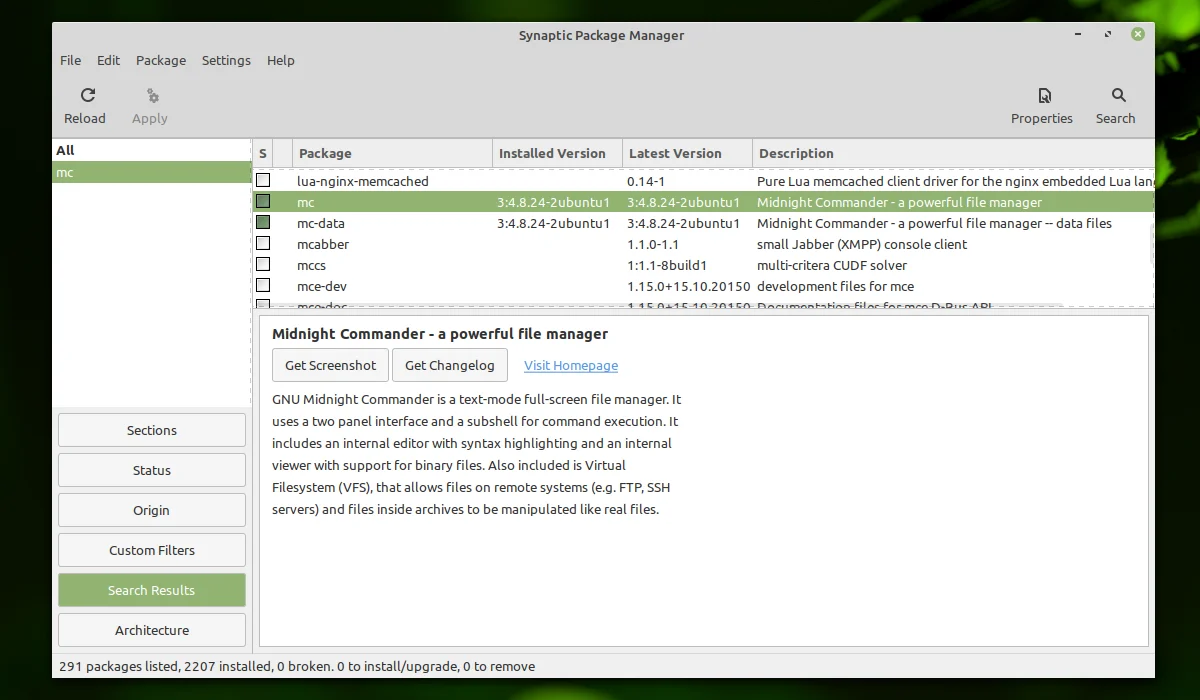Image resolution: width=1200 pixels, height=700 pixels.
Task: Open the File menu
Action: click(70, 60)
